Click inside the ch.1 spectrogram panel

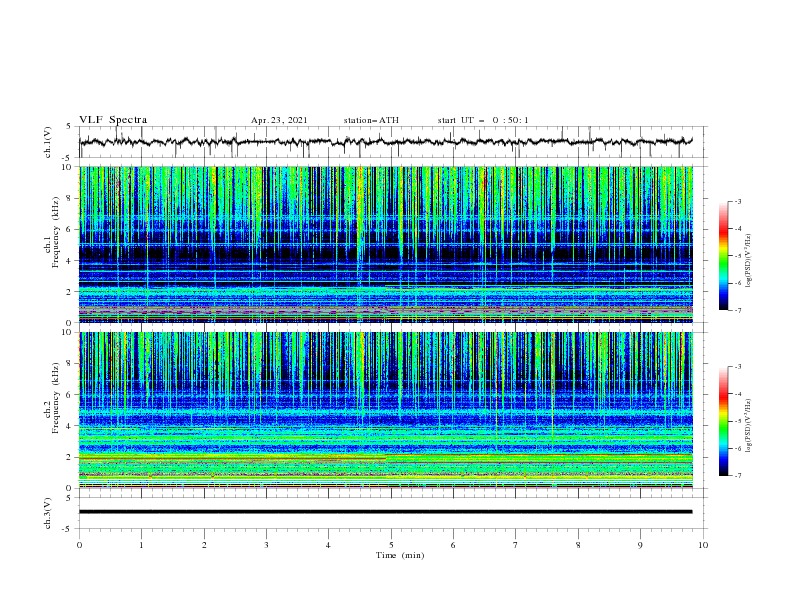click(x=386, y=244)
